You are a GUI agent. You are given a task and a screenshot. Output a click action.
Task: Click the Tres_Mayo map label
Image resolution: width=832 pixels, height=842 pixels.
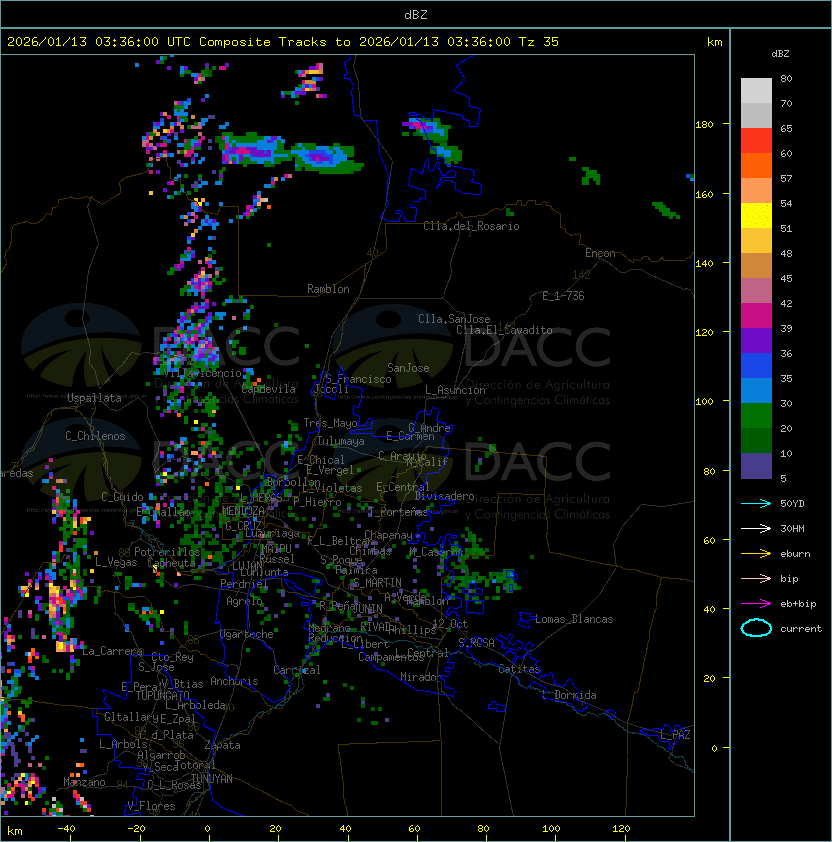330,423
